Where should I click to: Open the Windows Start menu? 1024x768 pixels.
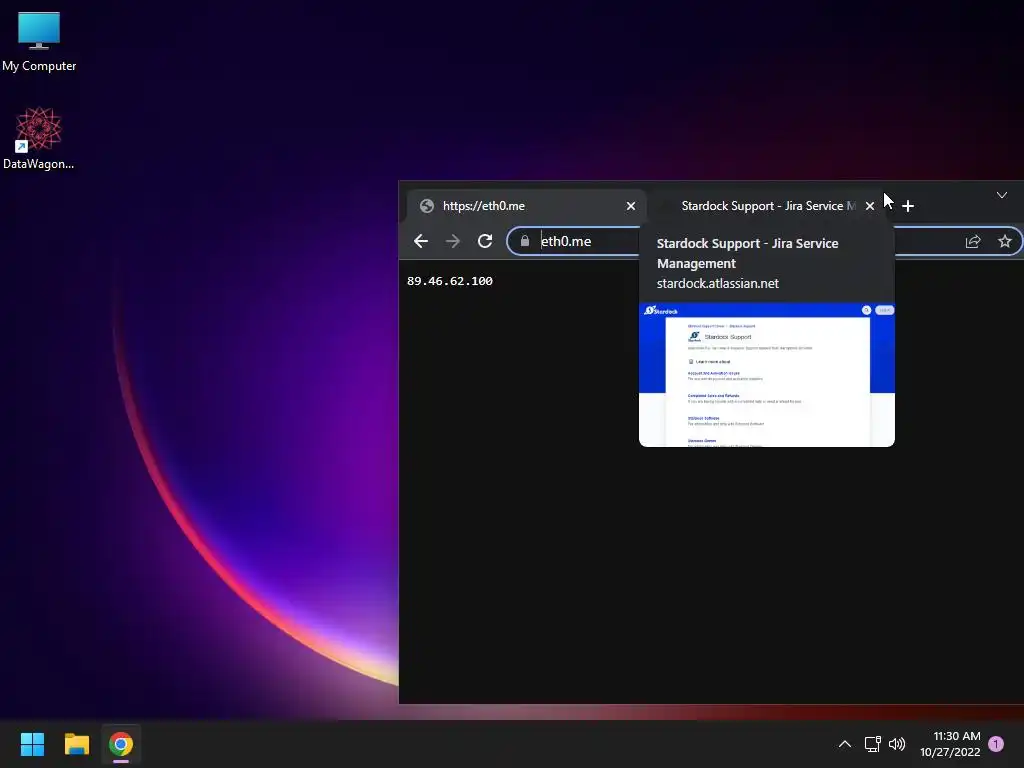point(32,744)
